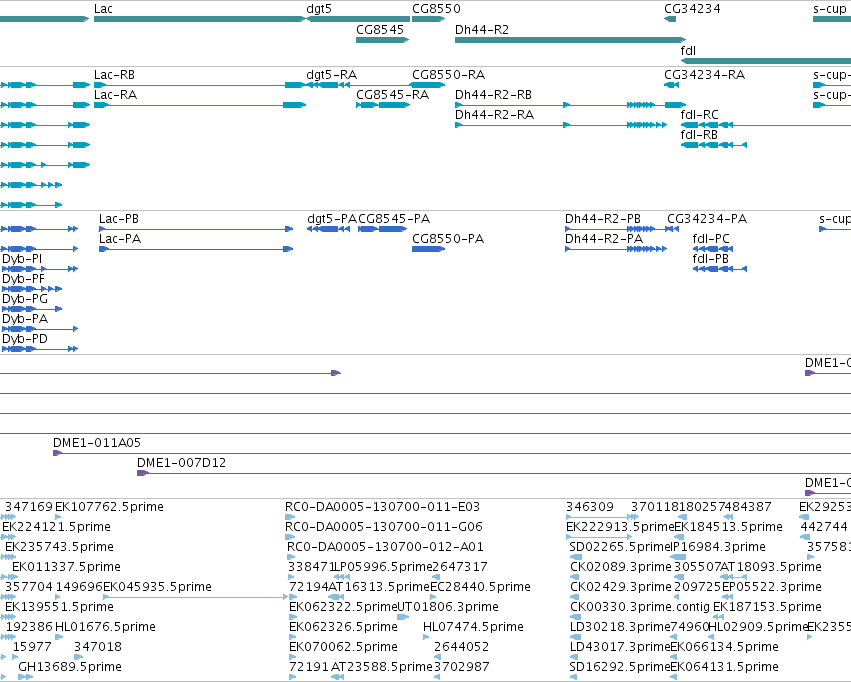Select the CG8545-RA transcript label

(392, 95)
